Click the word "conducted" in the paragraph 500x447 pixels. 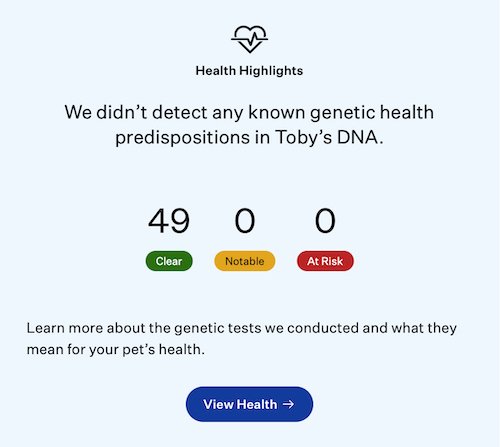pyautogui.click(x=323, y=328)
